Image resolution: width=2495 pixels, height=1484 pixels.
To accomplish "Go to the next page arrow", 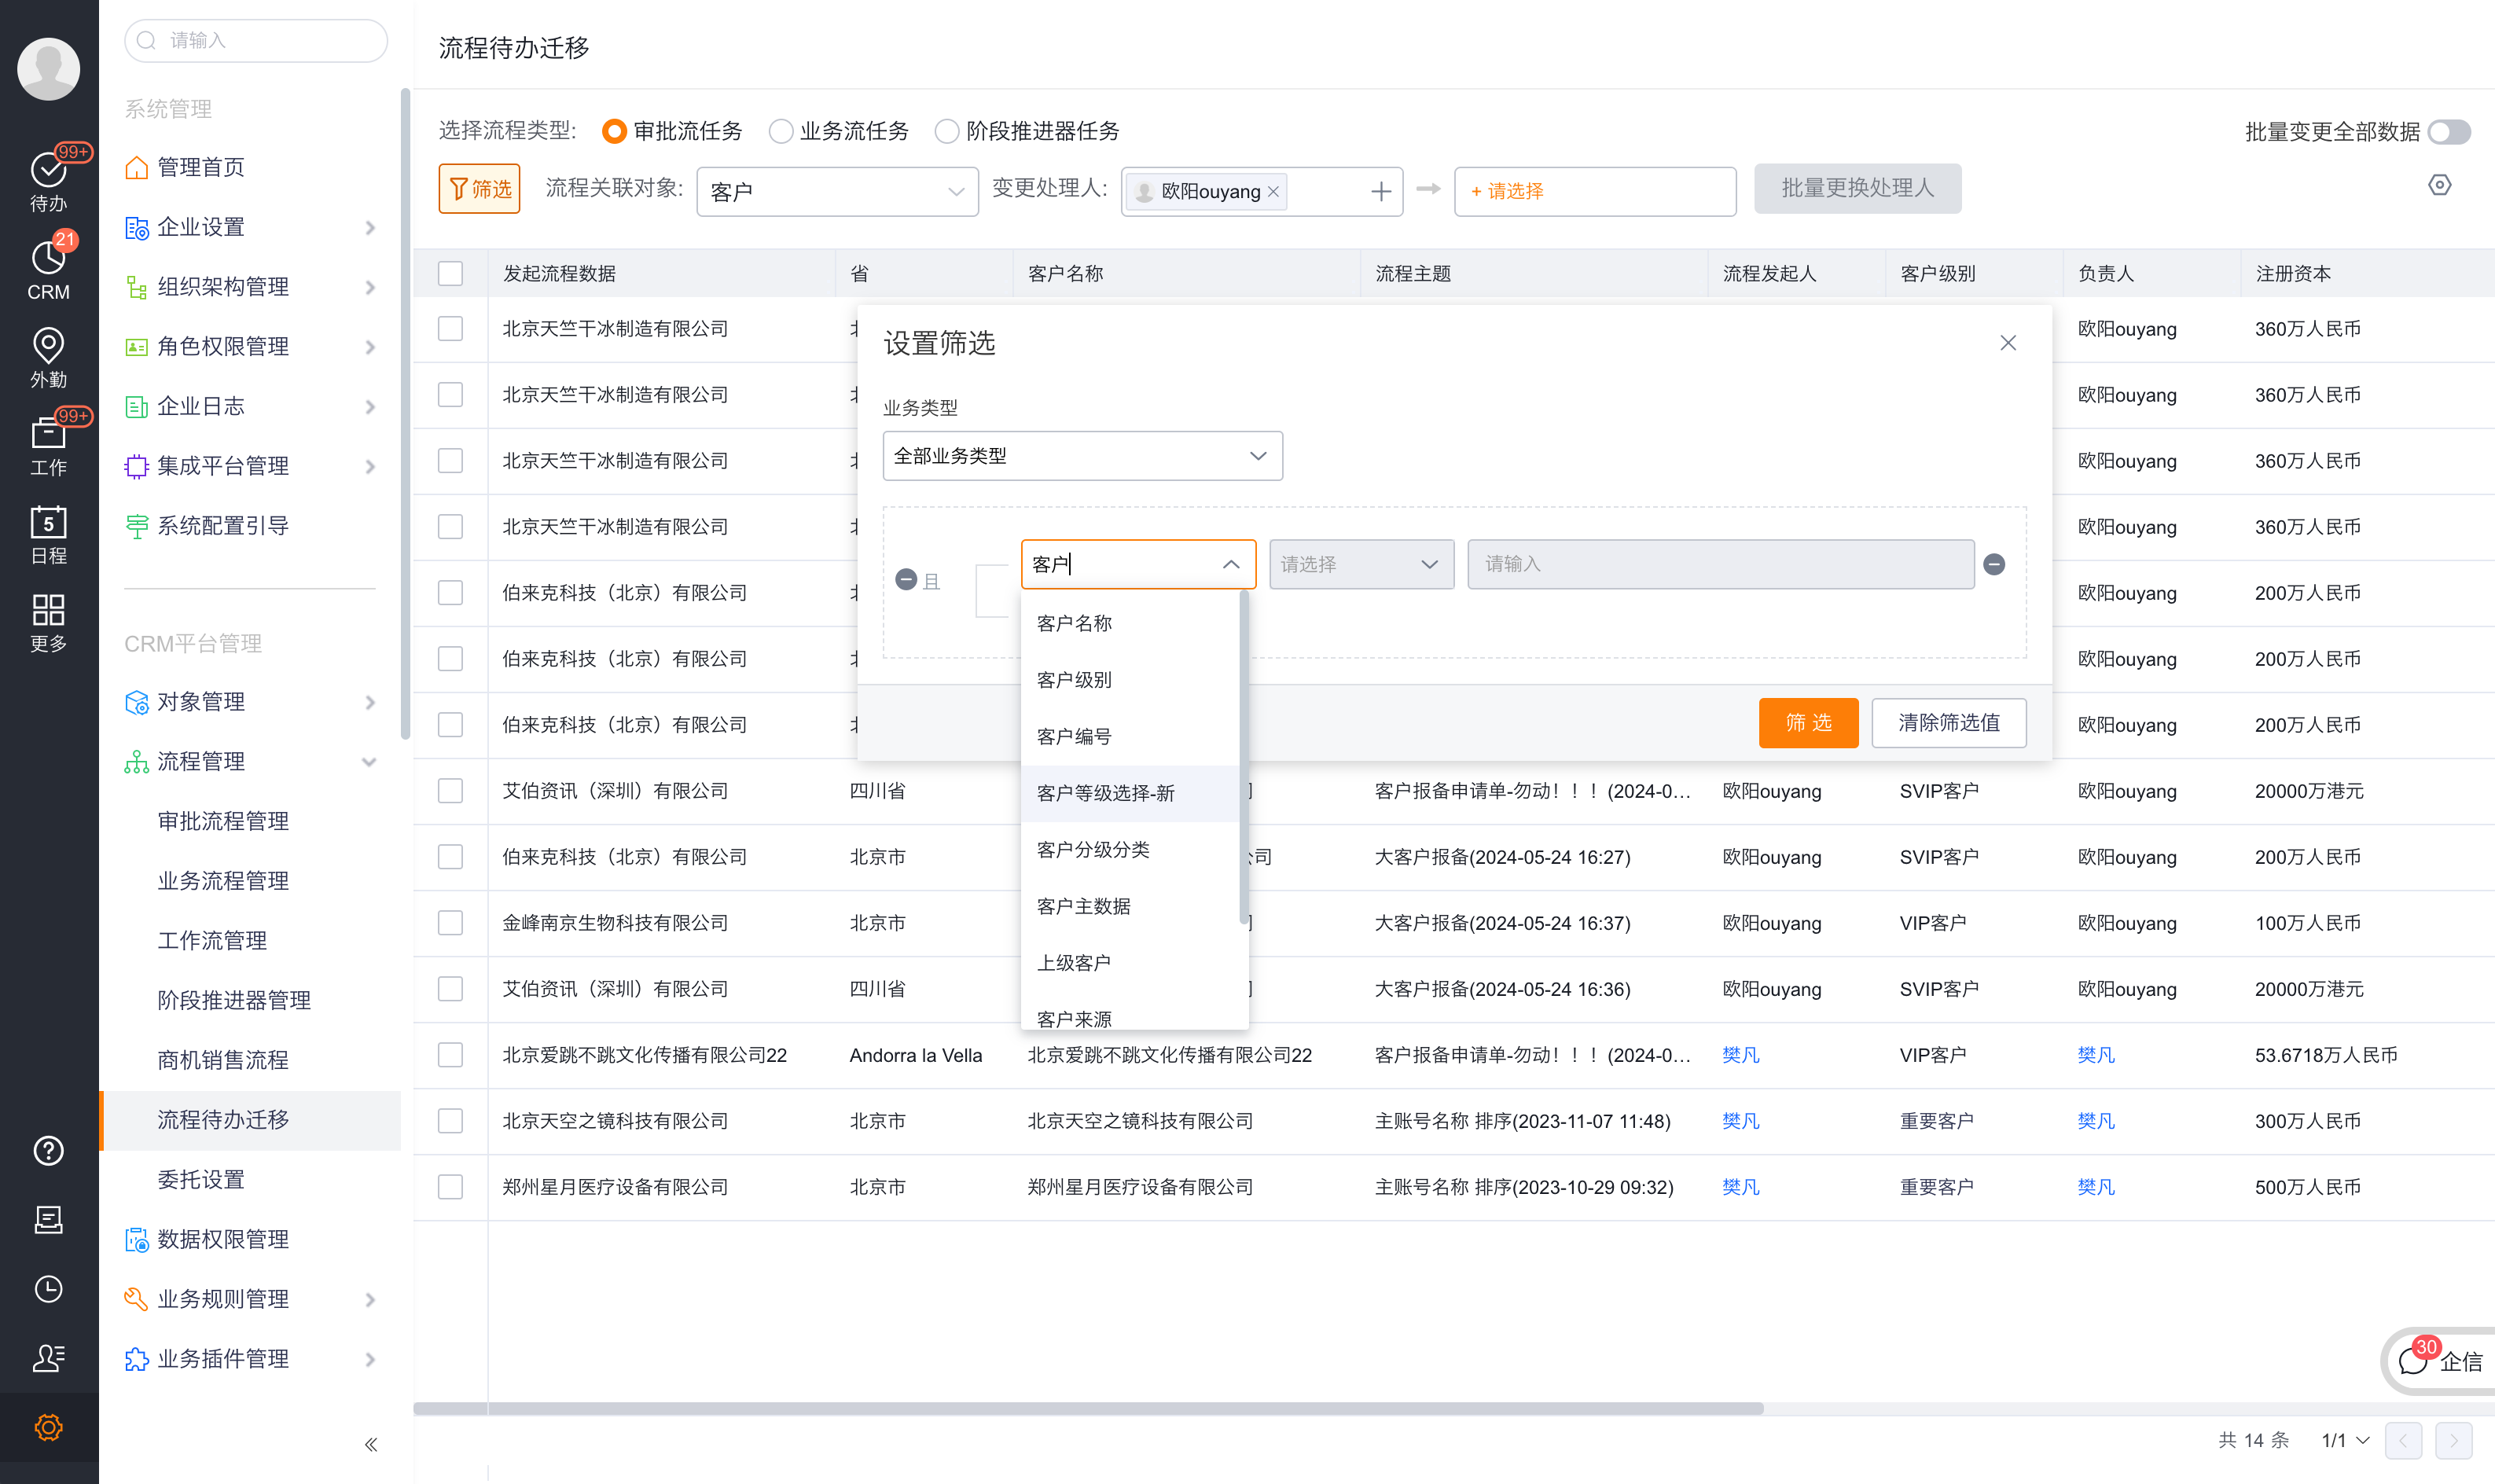I will (x=2453, y=1440).
